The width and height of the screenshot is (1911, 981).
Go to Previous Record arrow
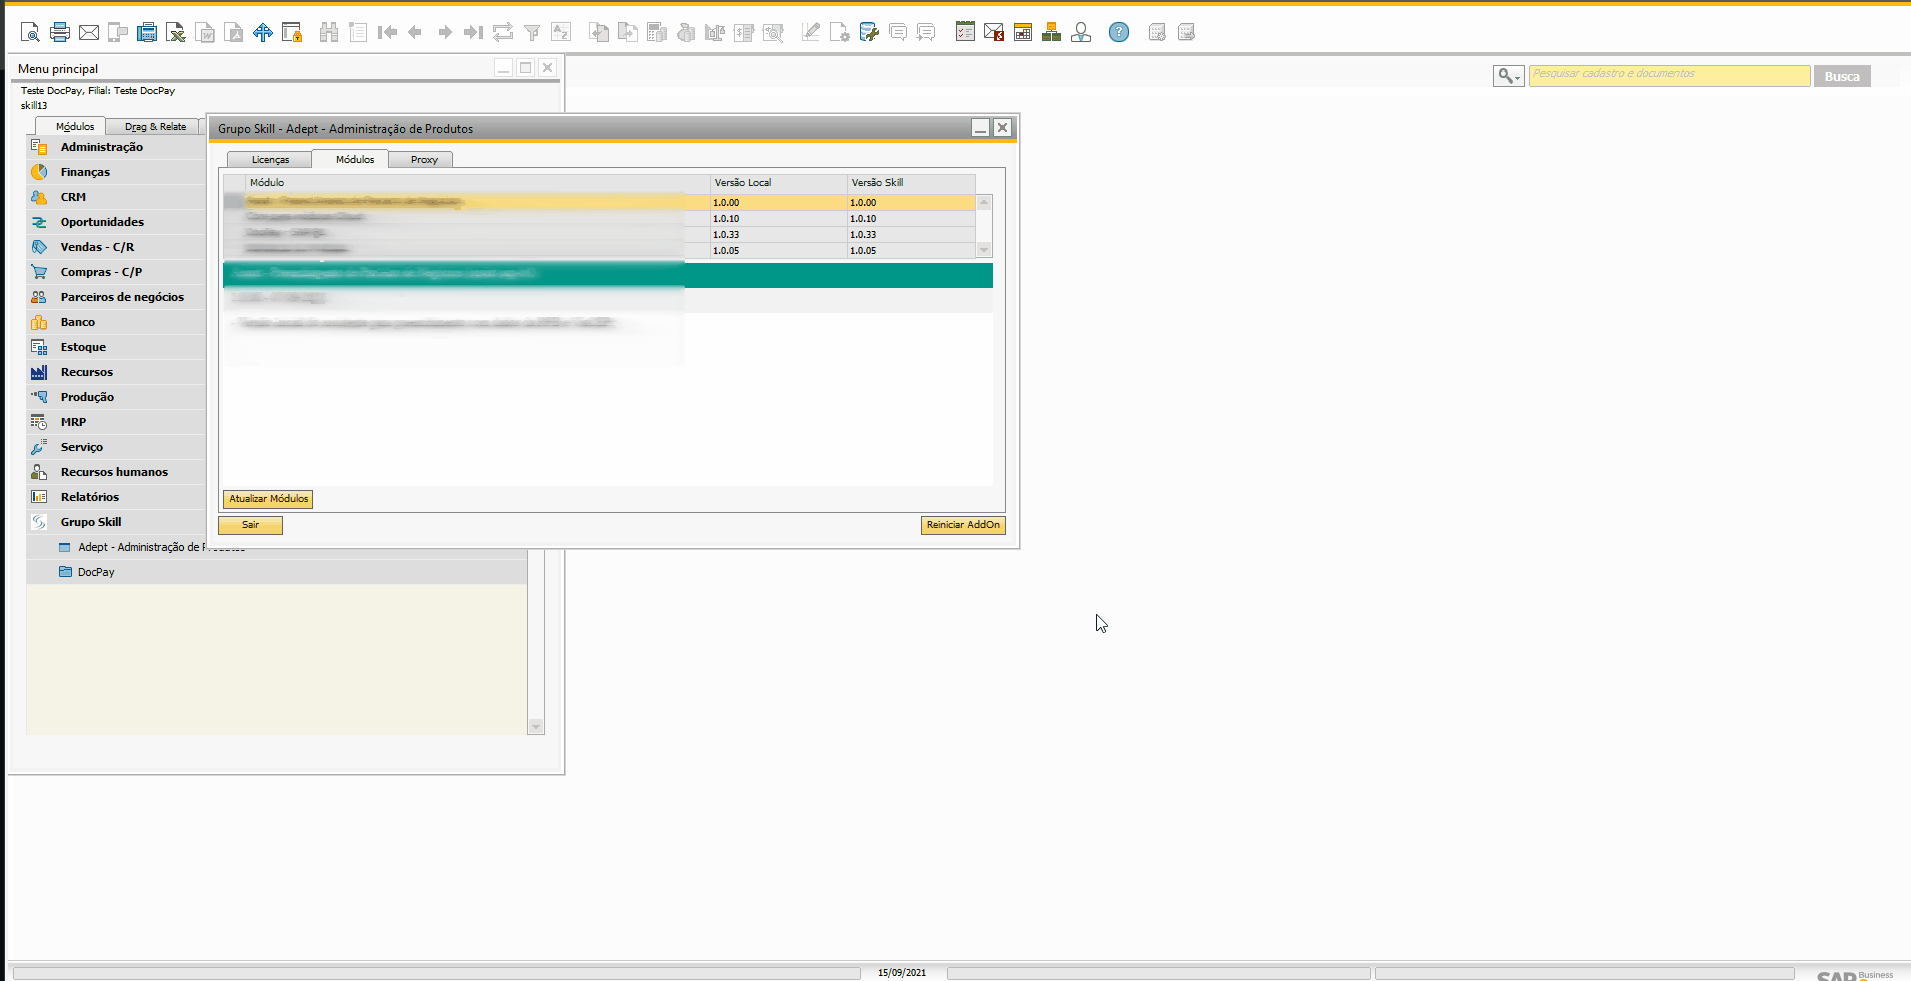tap(415, 32)
